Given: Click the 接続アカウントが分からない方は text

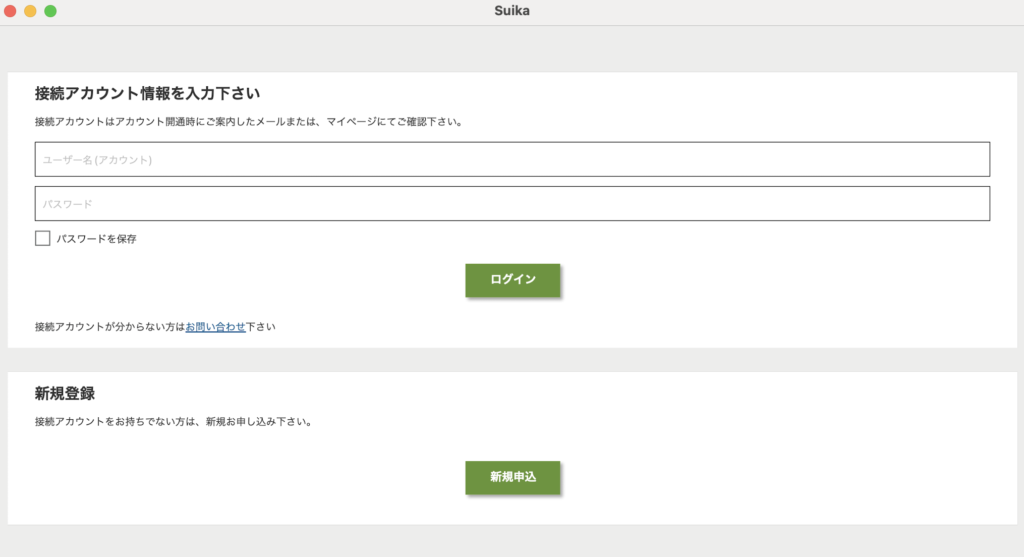Looking at the screenshot, I should click(x=110, y=326).
